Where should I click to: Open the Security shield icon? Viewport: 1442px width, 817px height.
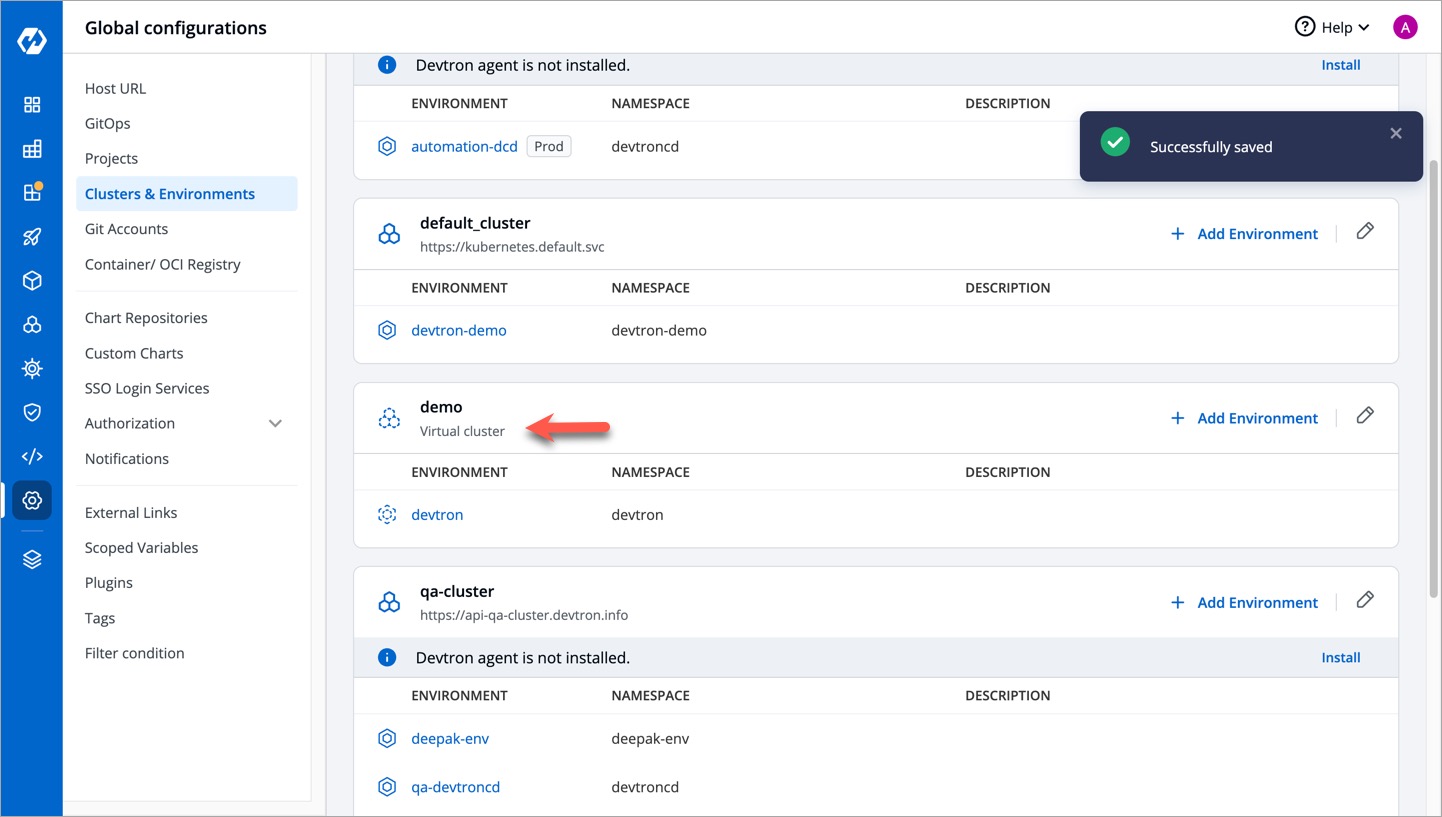pos(32,412)
